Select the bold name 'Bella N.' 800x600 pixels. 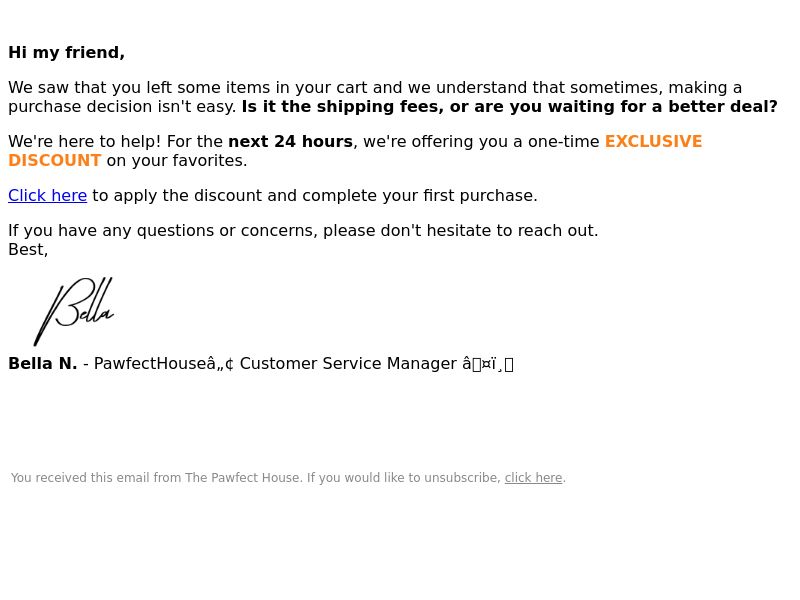point(43,363)
